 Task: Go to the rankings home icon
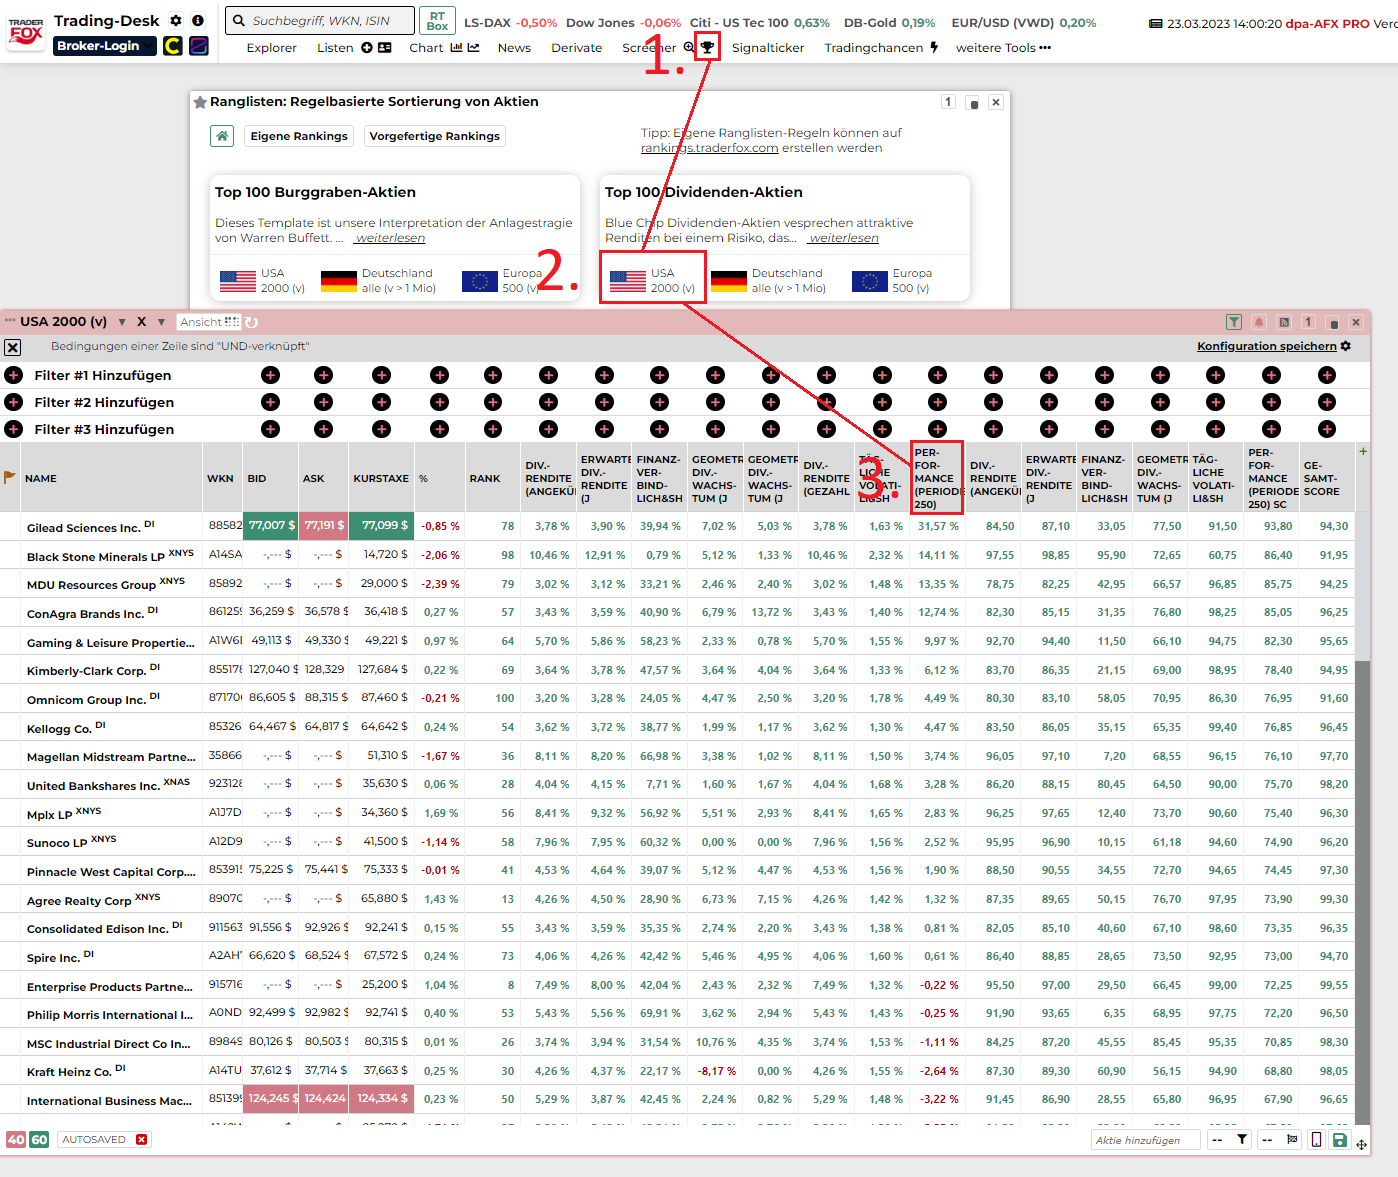coord(222,136)
